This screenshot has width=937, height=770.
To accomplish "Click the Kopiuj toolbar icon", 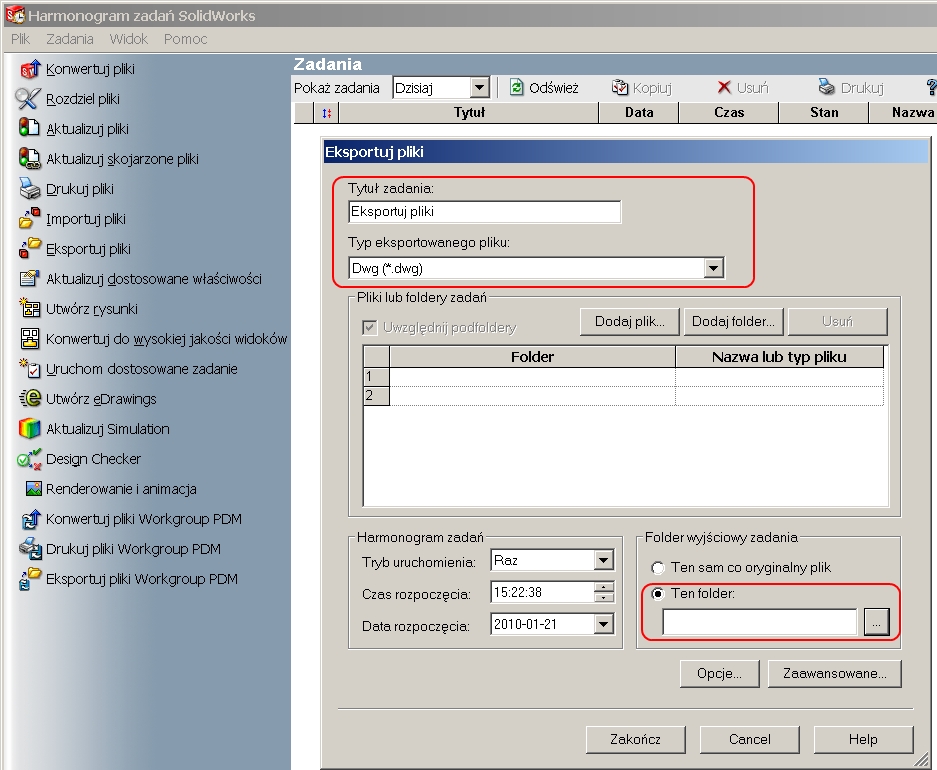I will coord(620,88).
